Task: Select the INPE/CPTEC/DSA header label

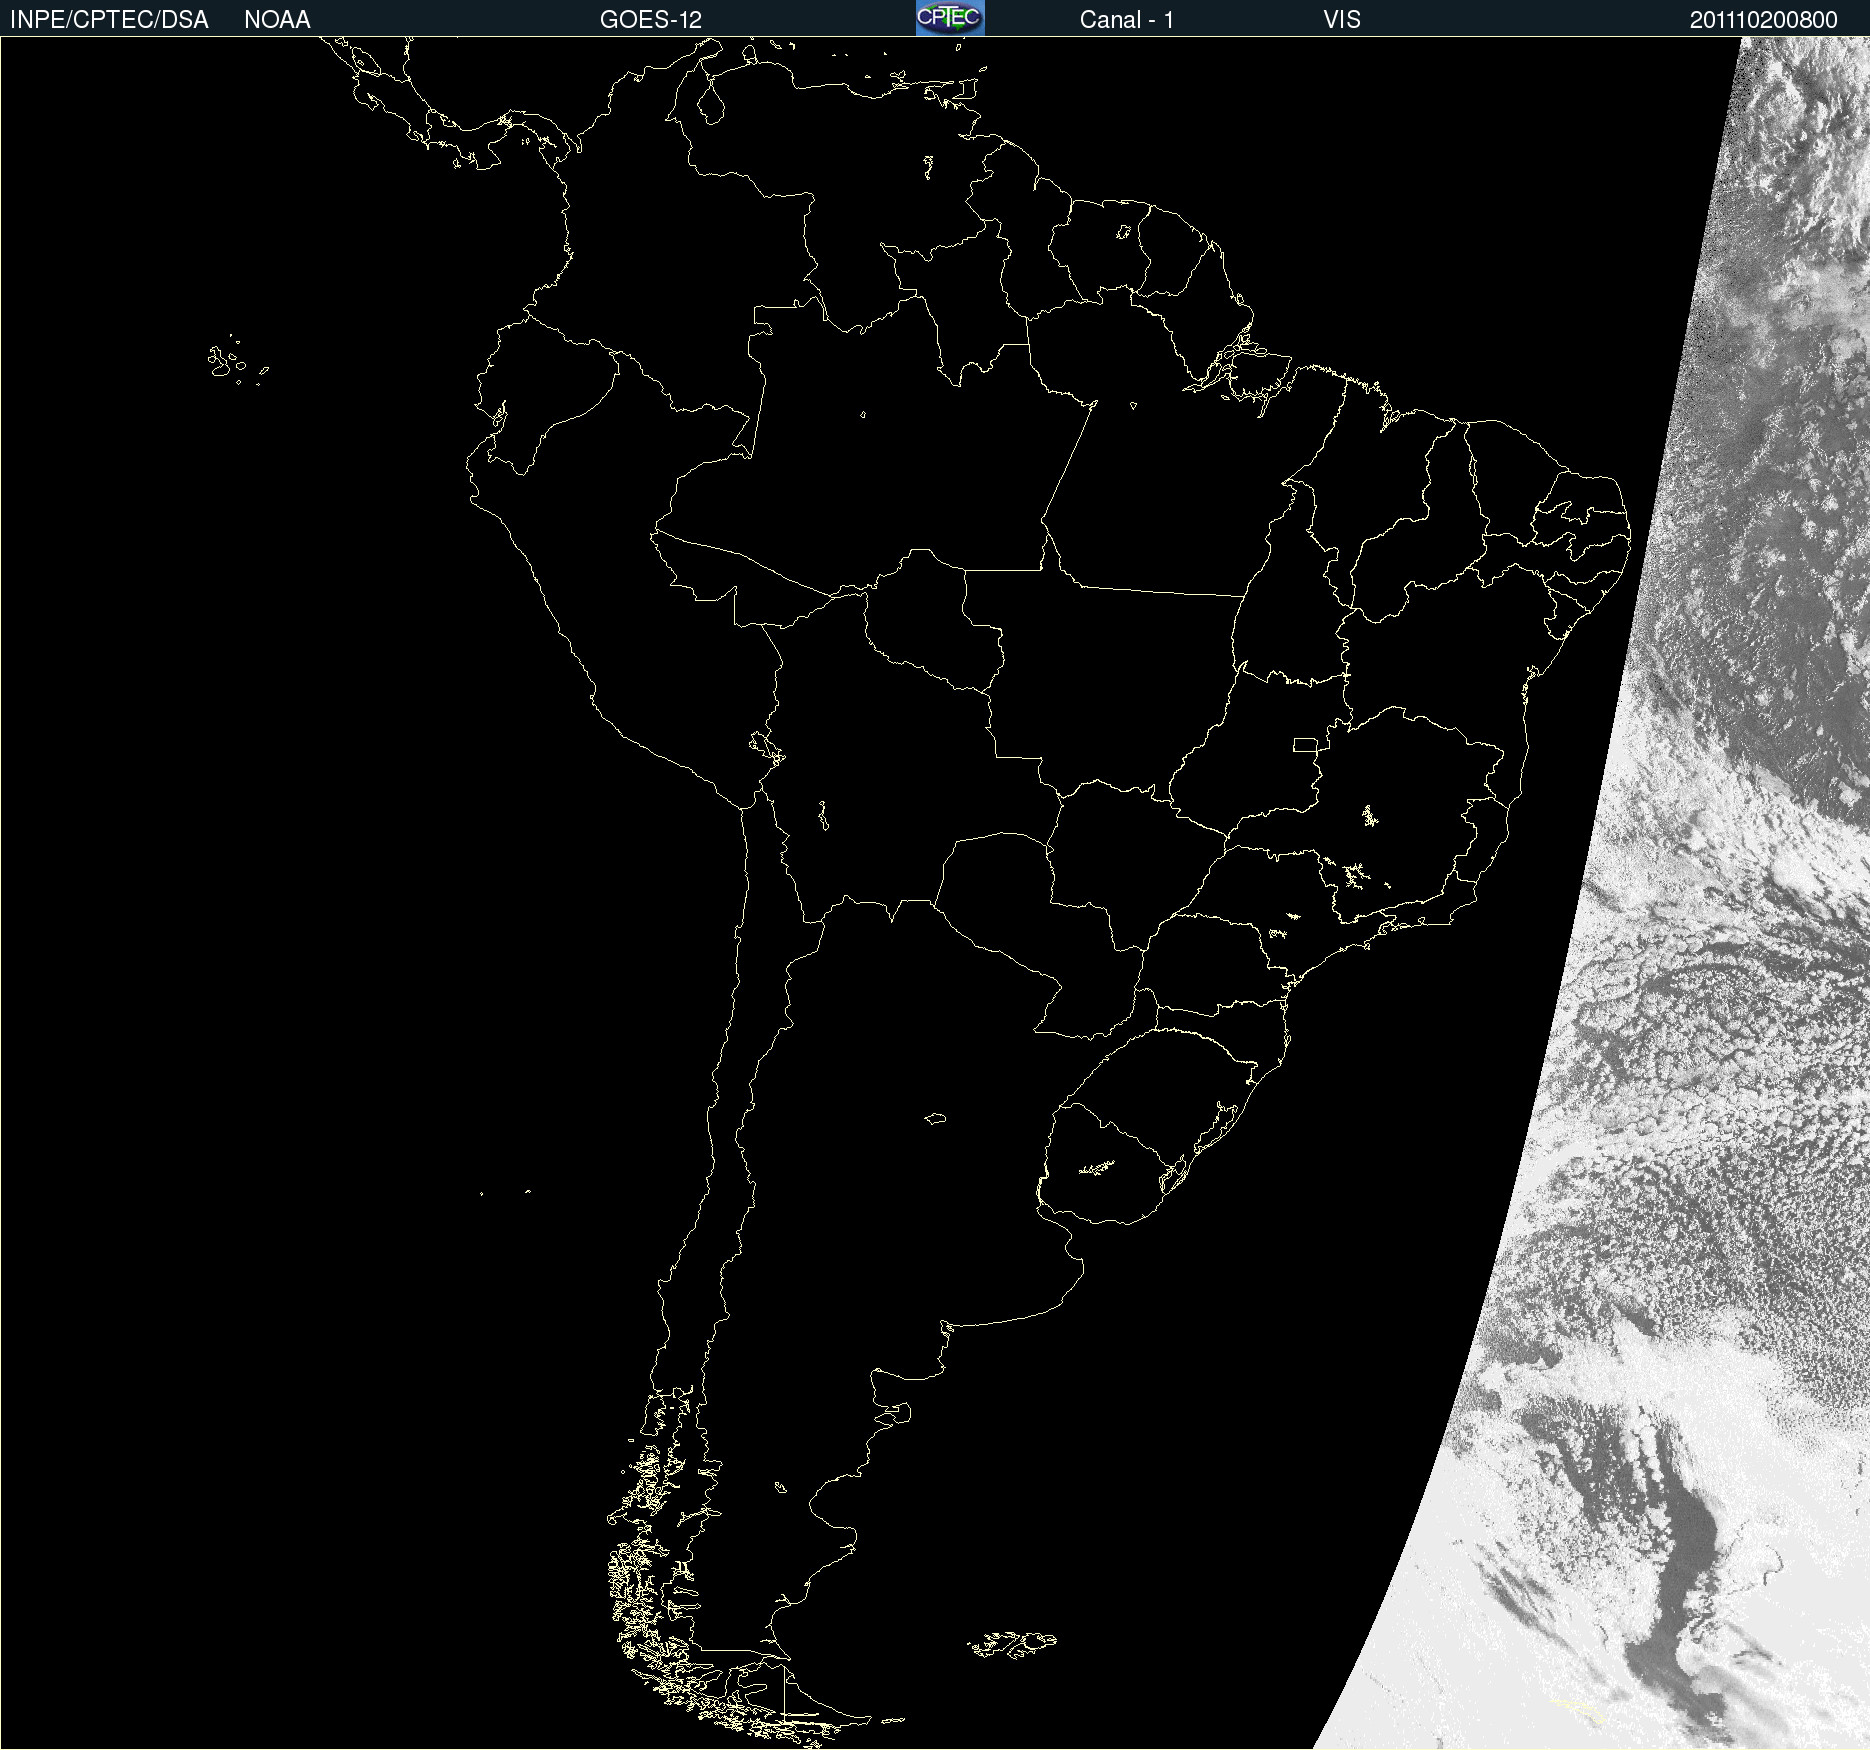Action: [x=109, y=20]
